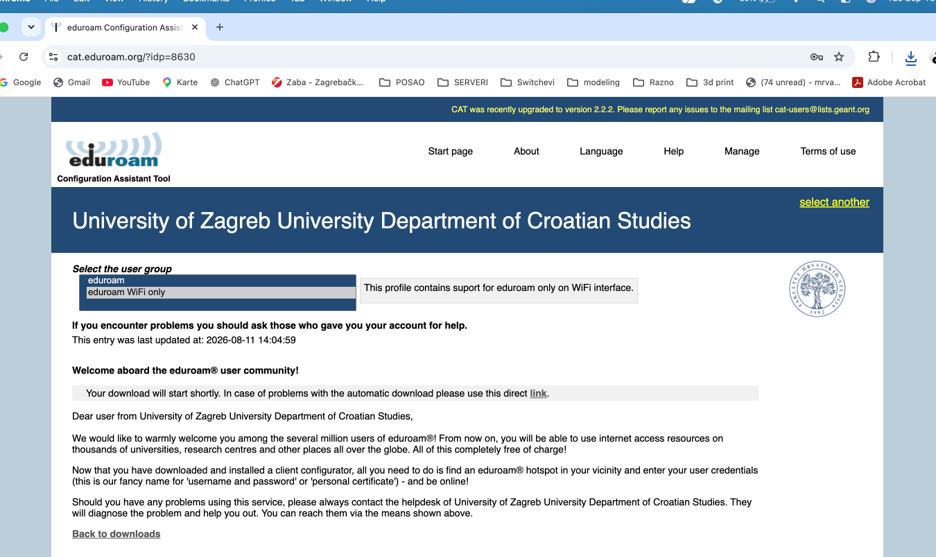The height and width of the screenshot is (557, 936).
Task: Open the Downloads icon in toolbar
Action: [x=910, y=57]
